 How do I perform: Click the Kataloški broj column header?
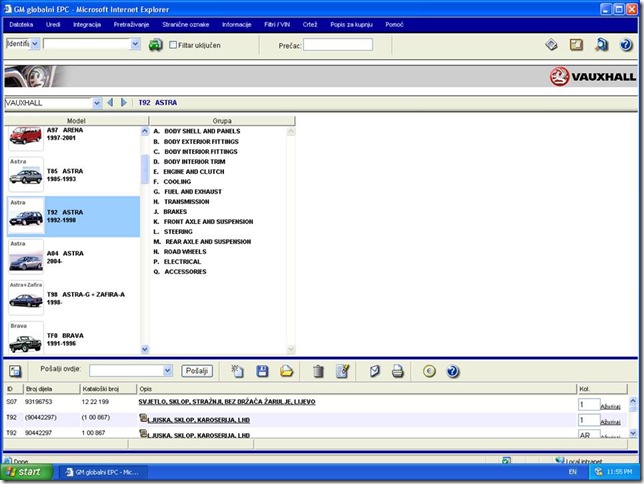click(108, 389)
